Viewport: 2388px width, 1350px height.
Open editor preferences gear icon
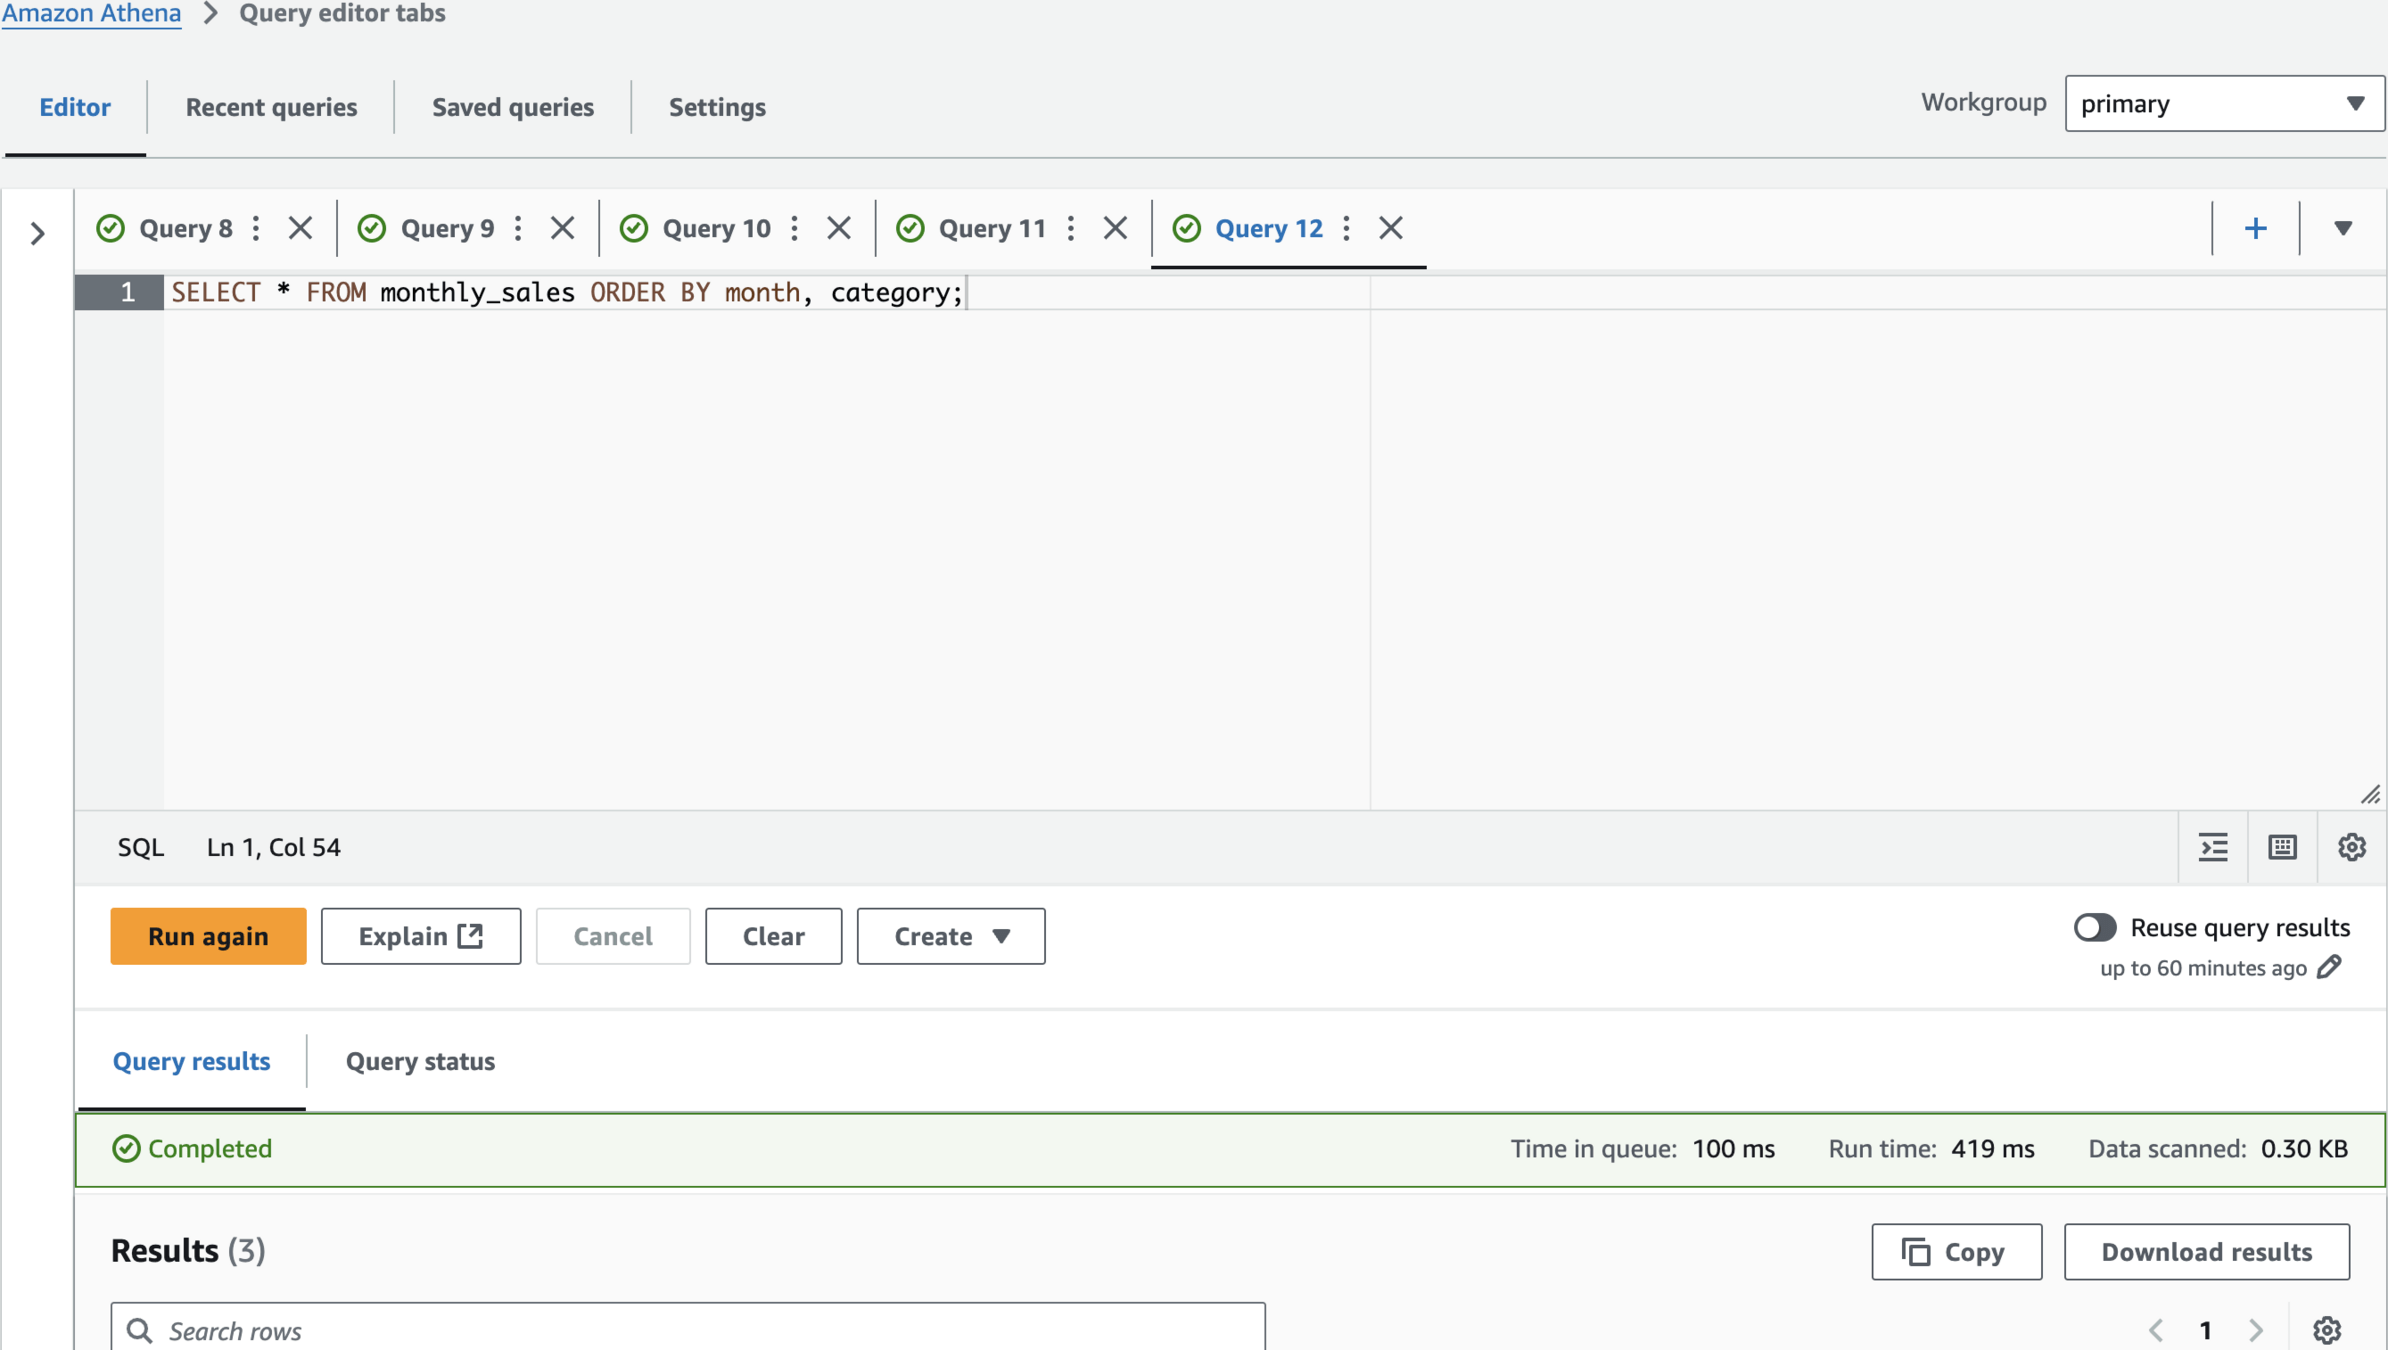2351,848
